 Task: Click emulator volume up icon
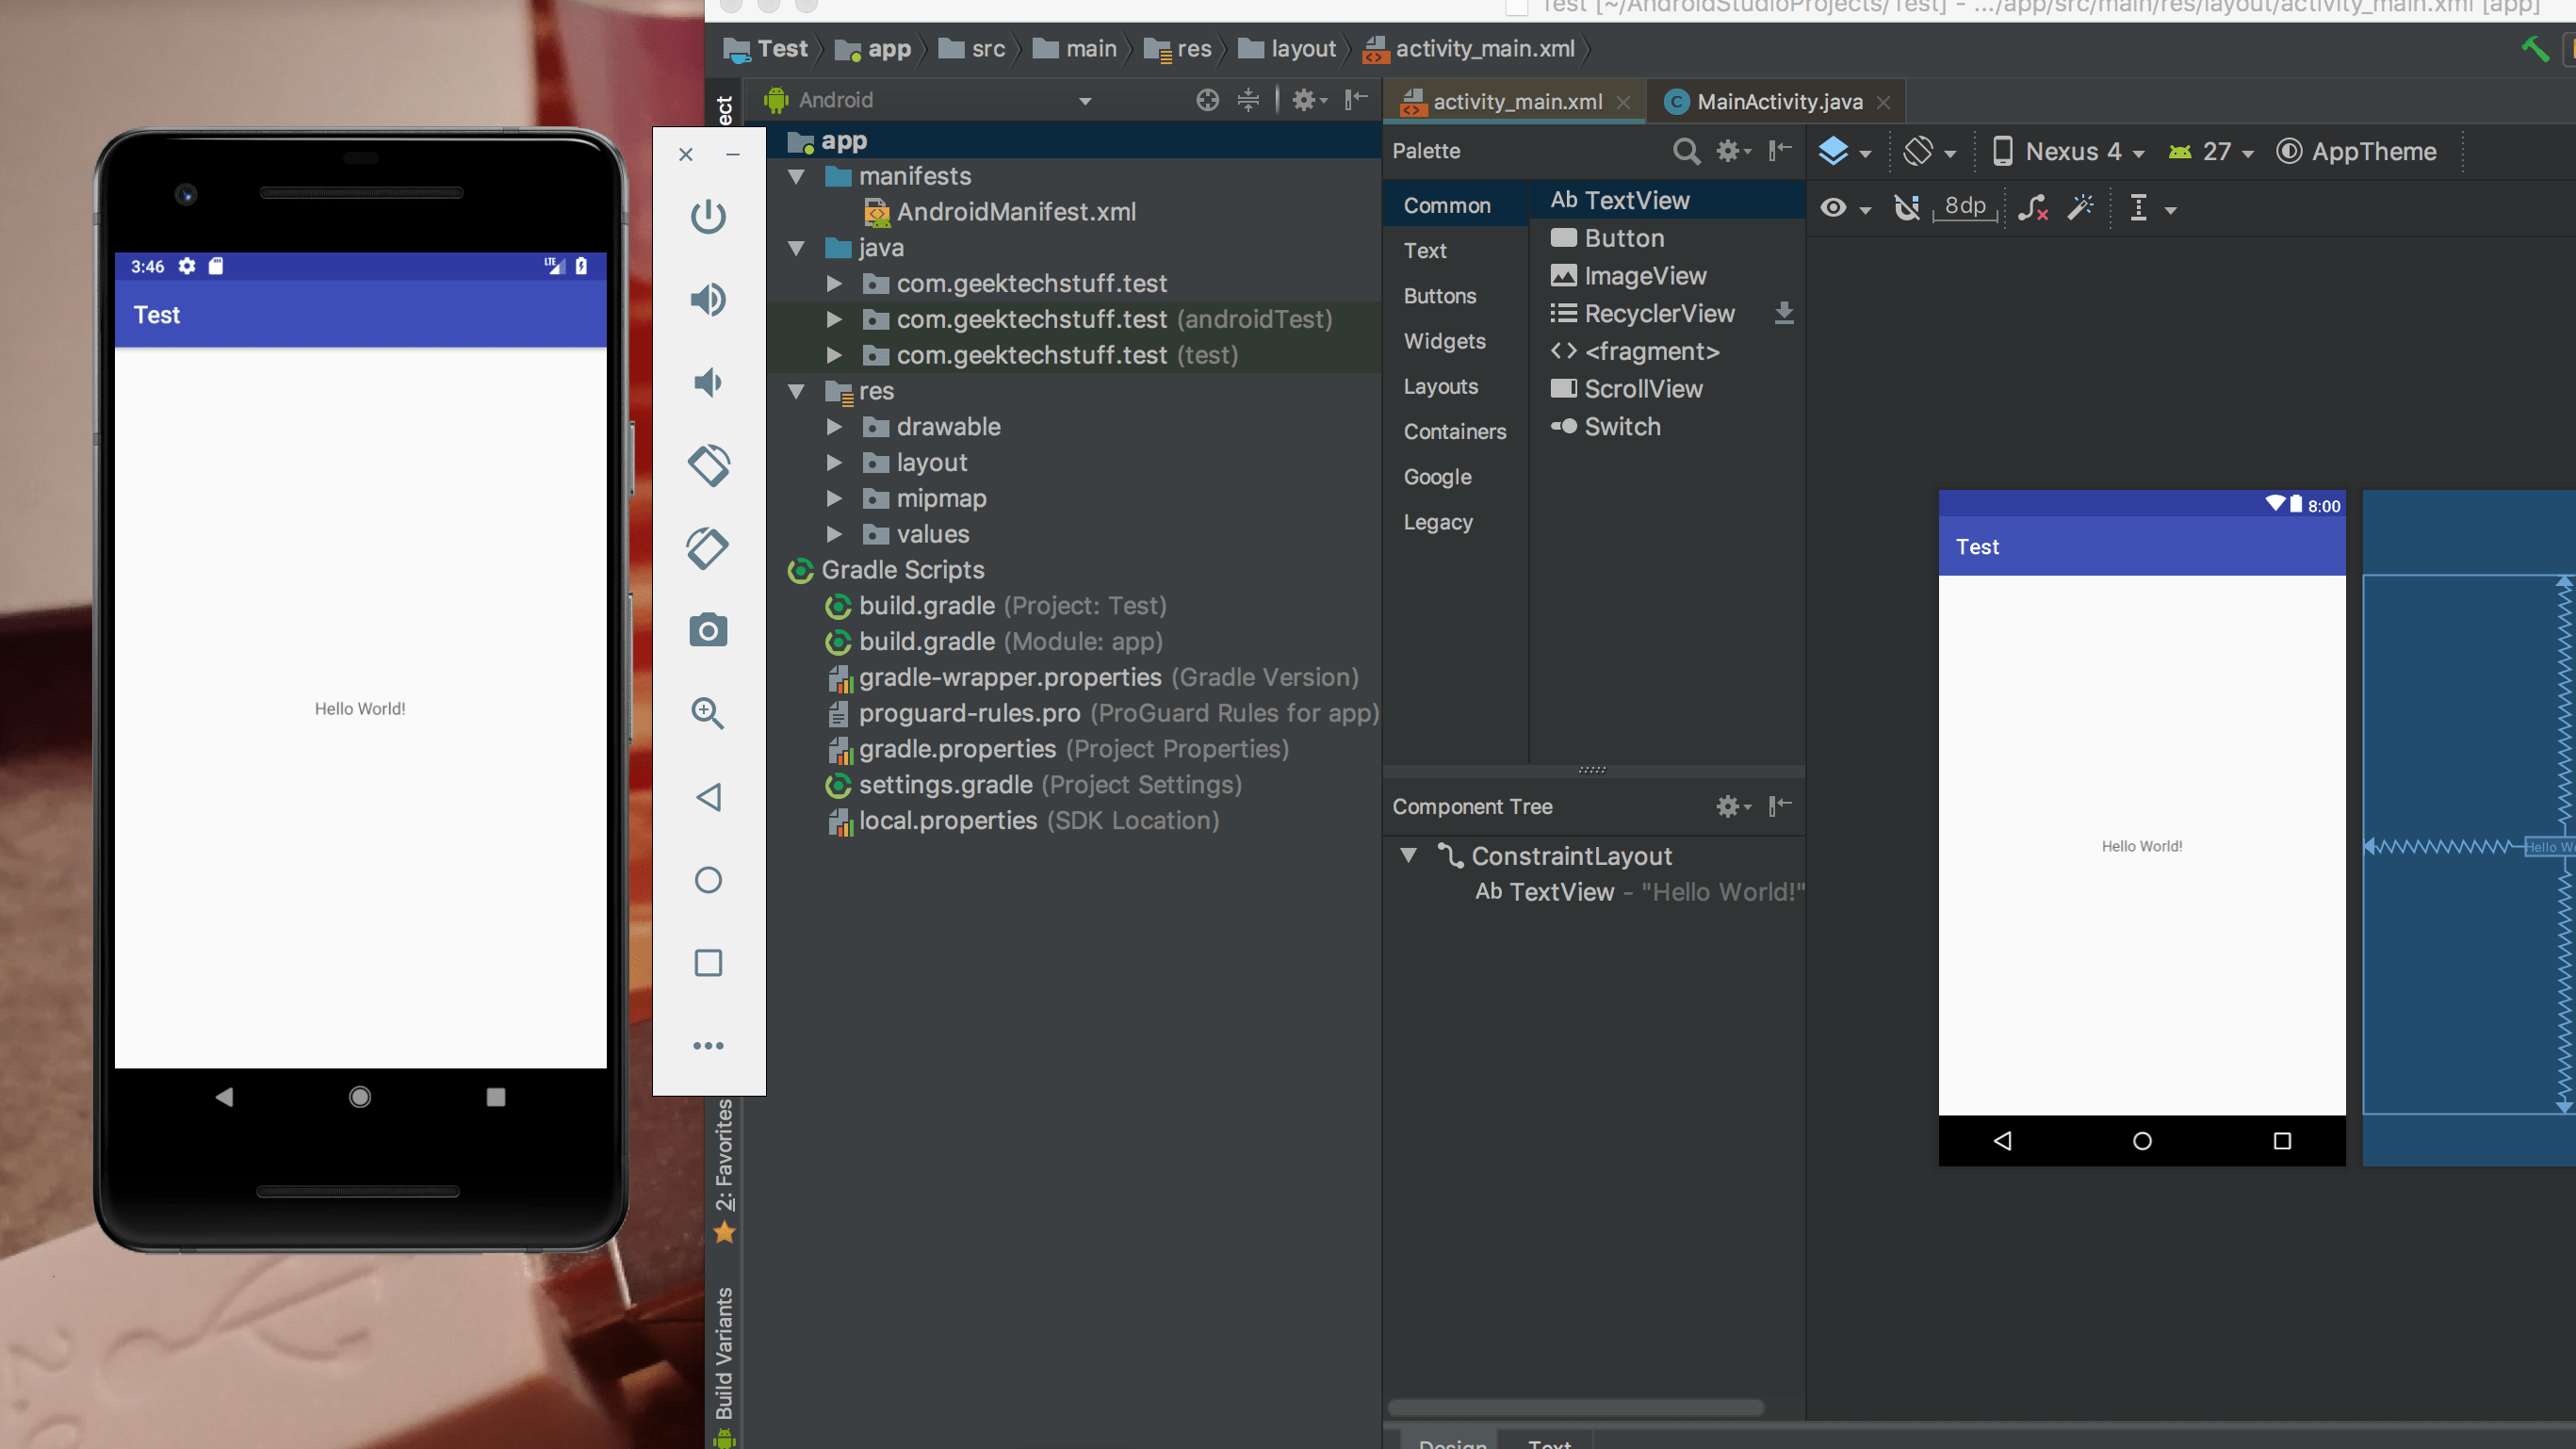pos(708,299)
